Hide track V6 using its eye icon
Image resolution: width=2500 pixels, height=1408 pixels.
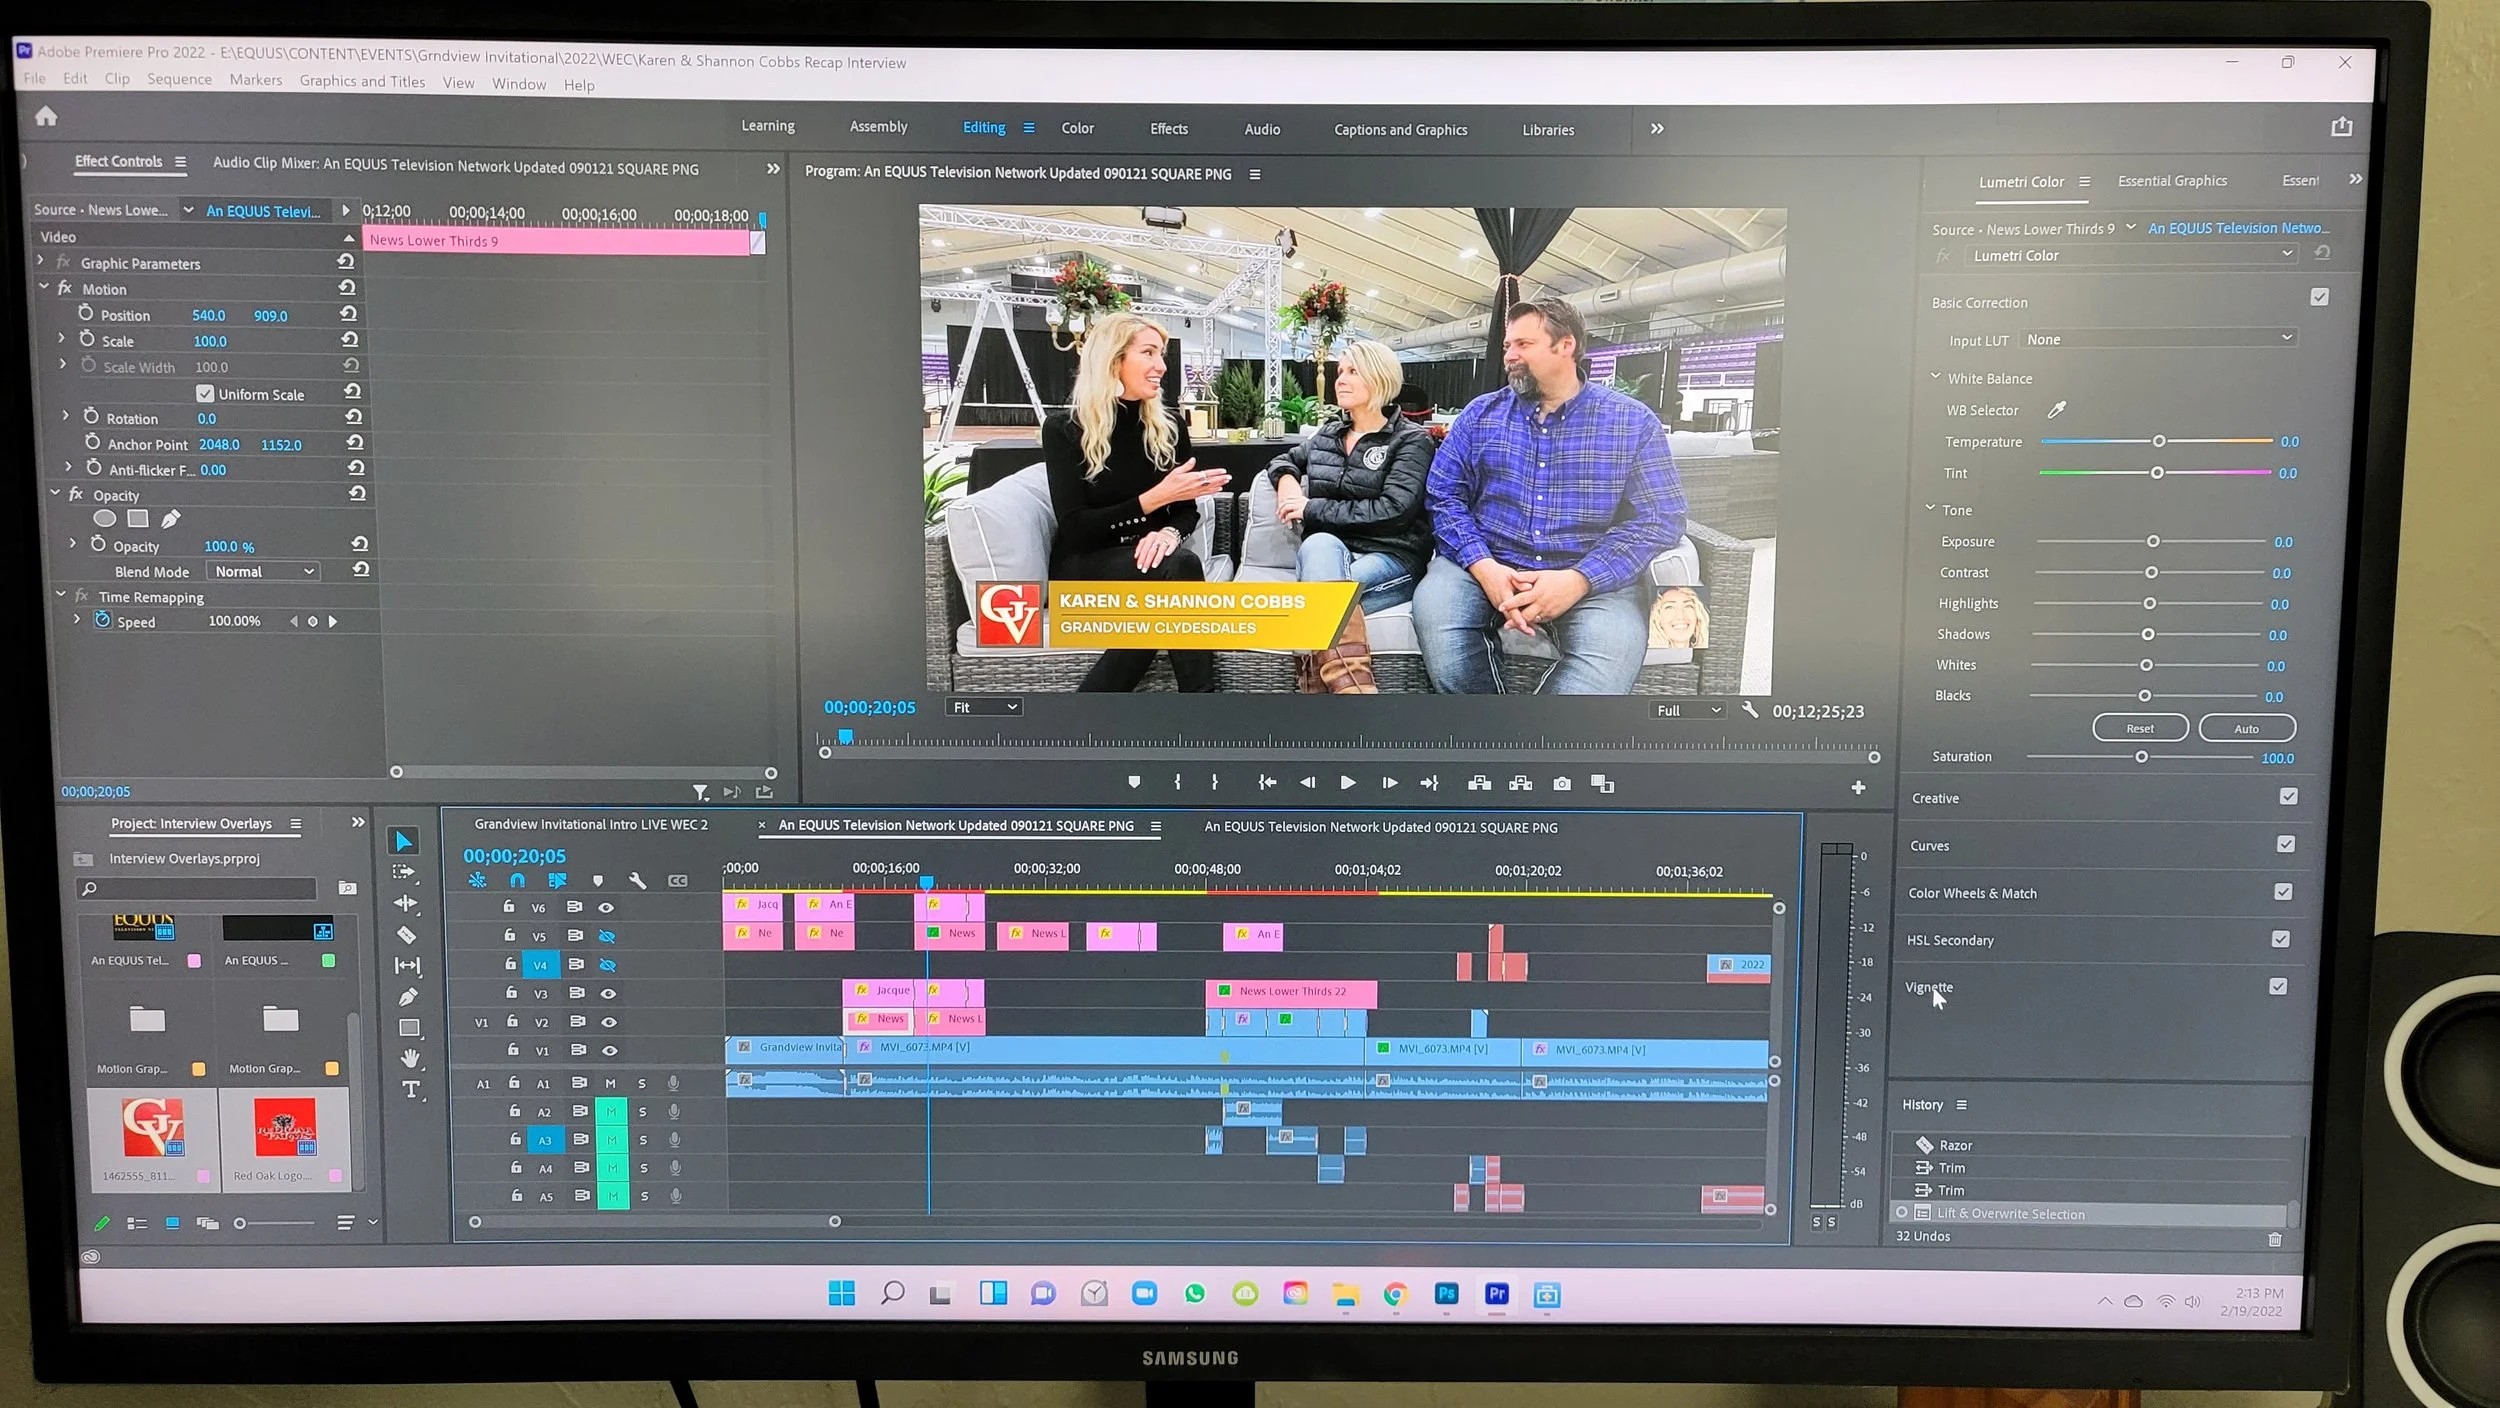tap(606, 907)
